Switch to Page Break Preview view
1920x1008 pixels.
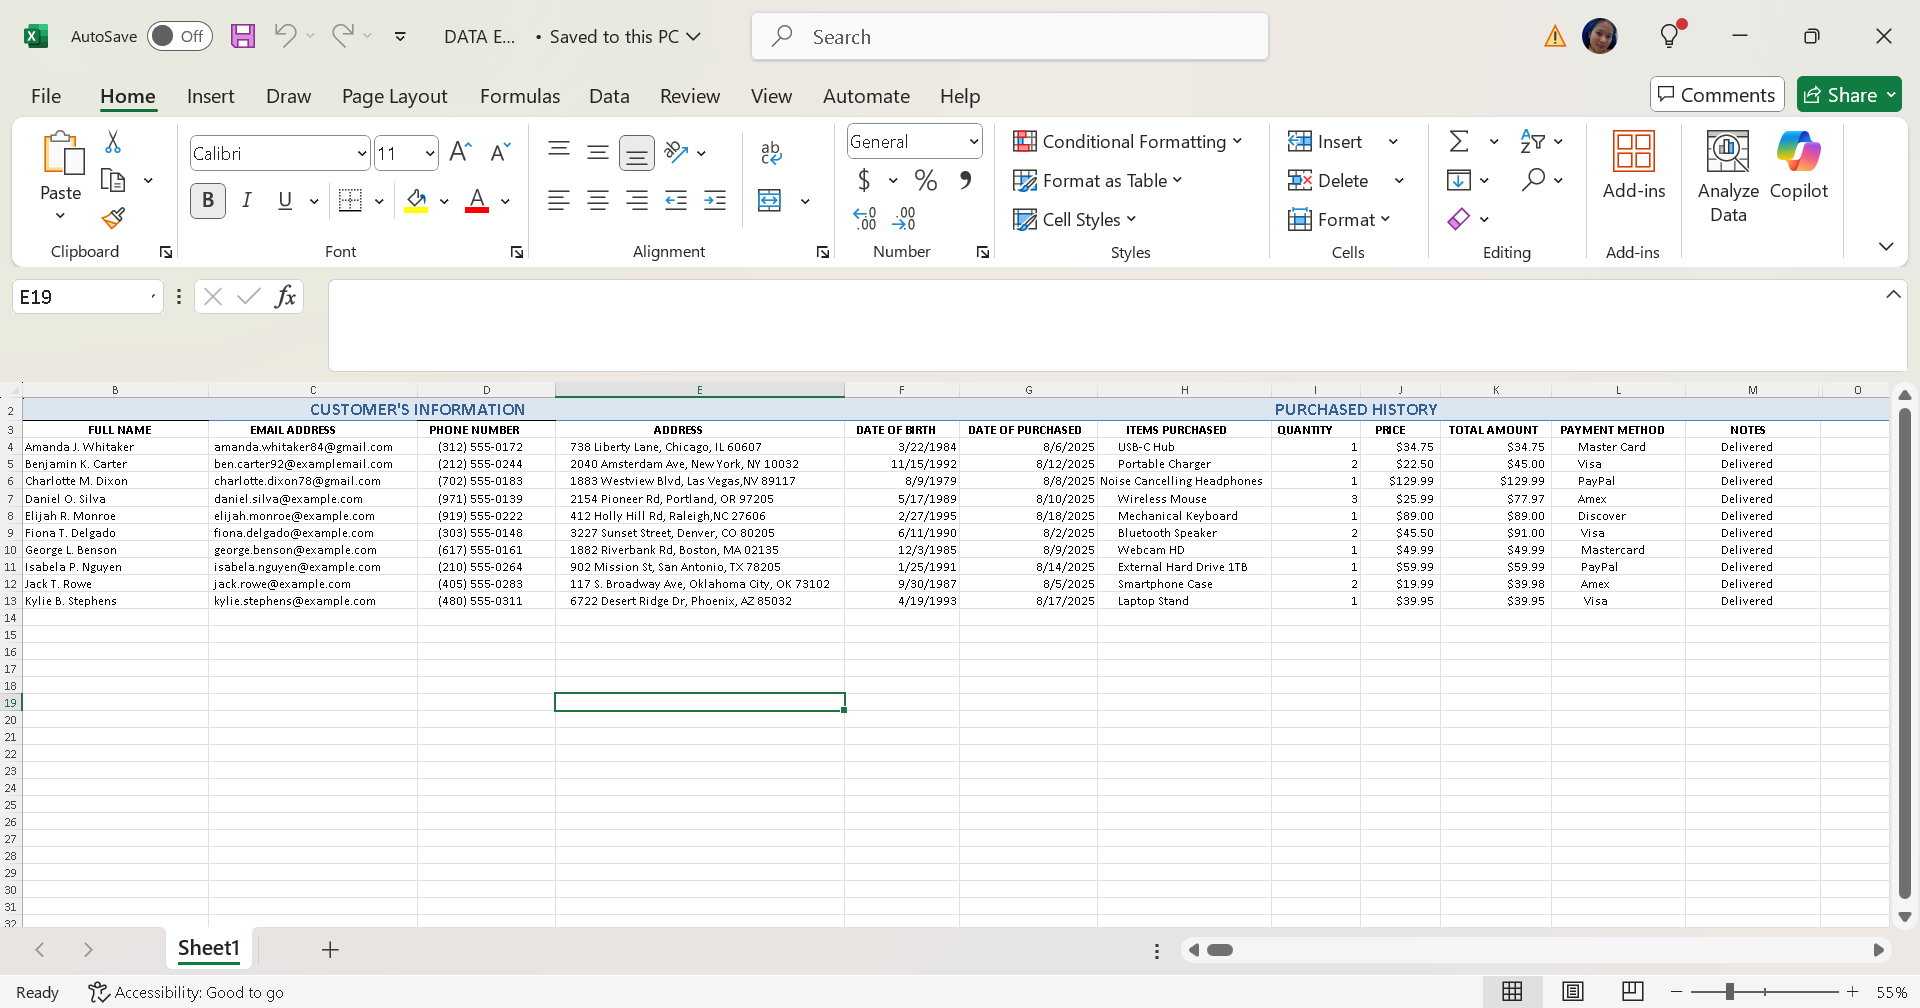point(1633,991)
